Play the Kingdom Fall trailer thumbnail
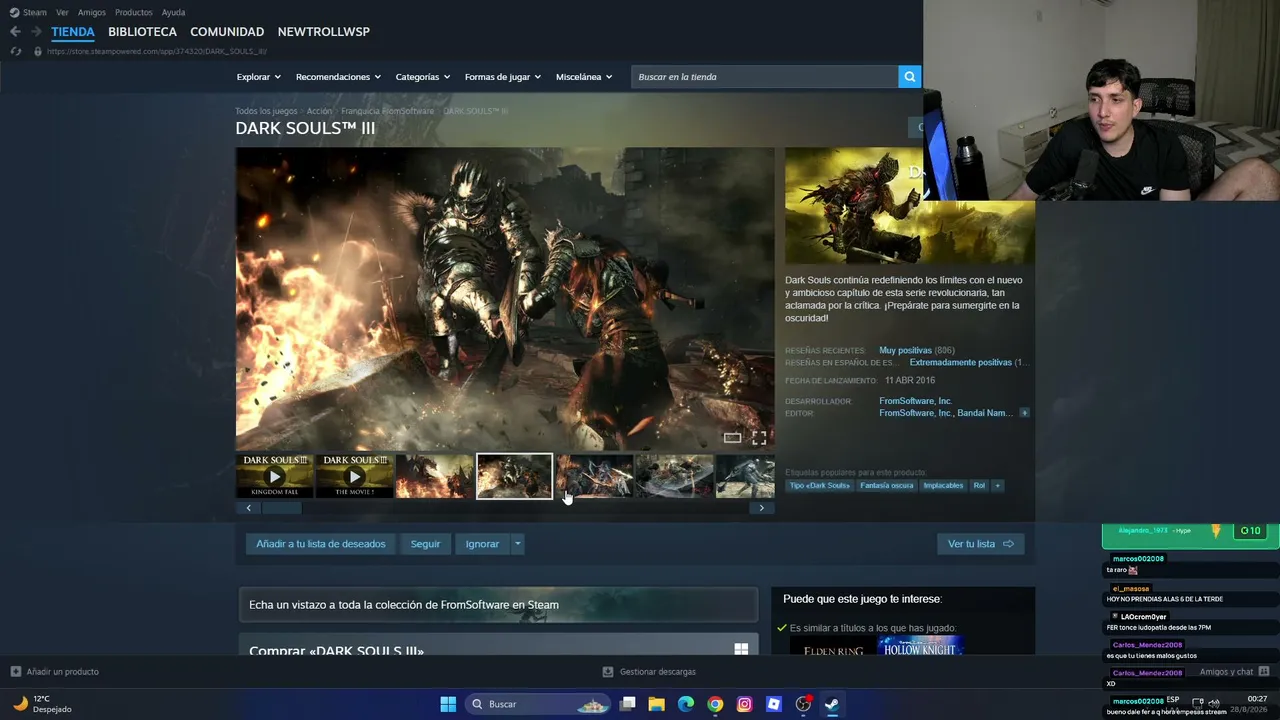Image resolution: width=1280 pixels, height=720 pixels. (x=274, y=476)
